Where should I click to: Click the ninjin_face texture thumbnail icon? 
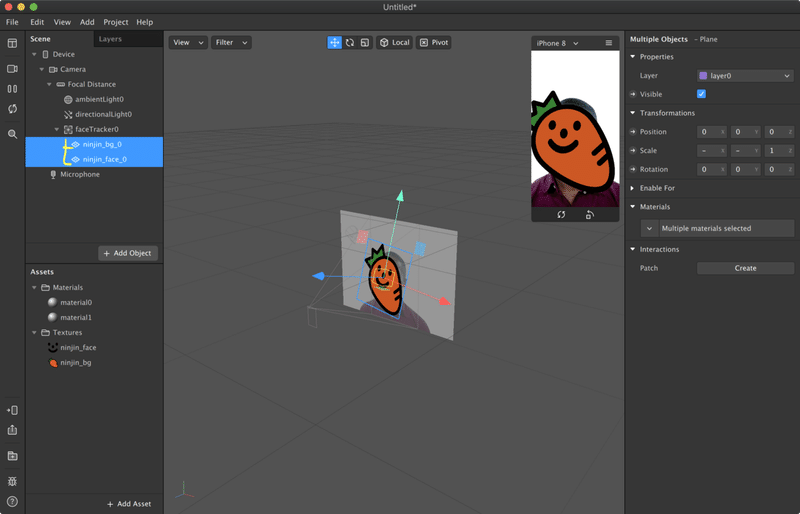coord(53,348)
